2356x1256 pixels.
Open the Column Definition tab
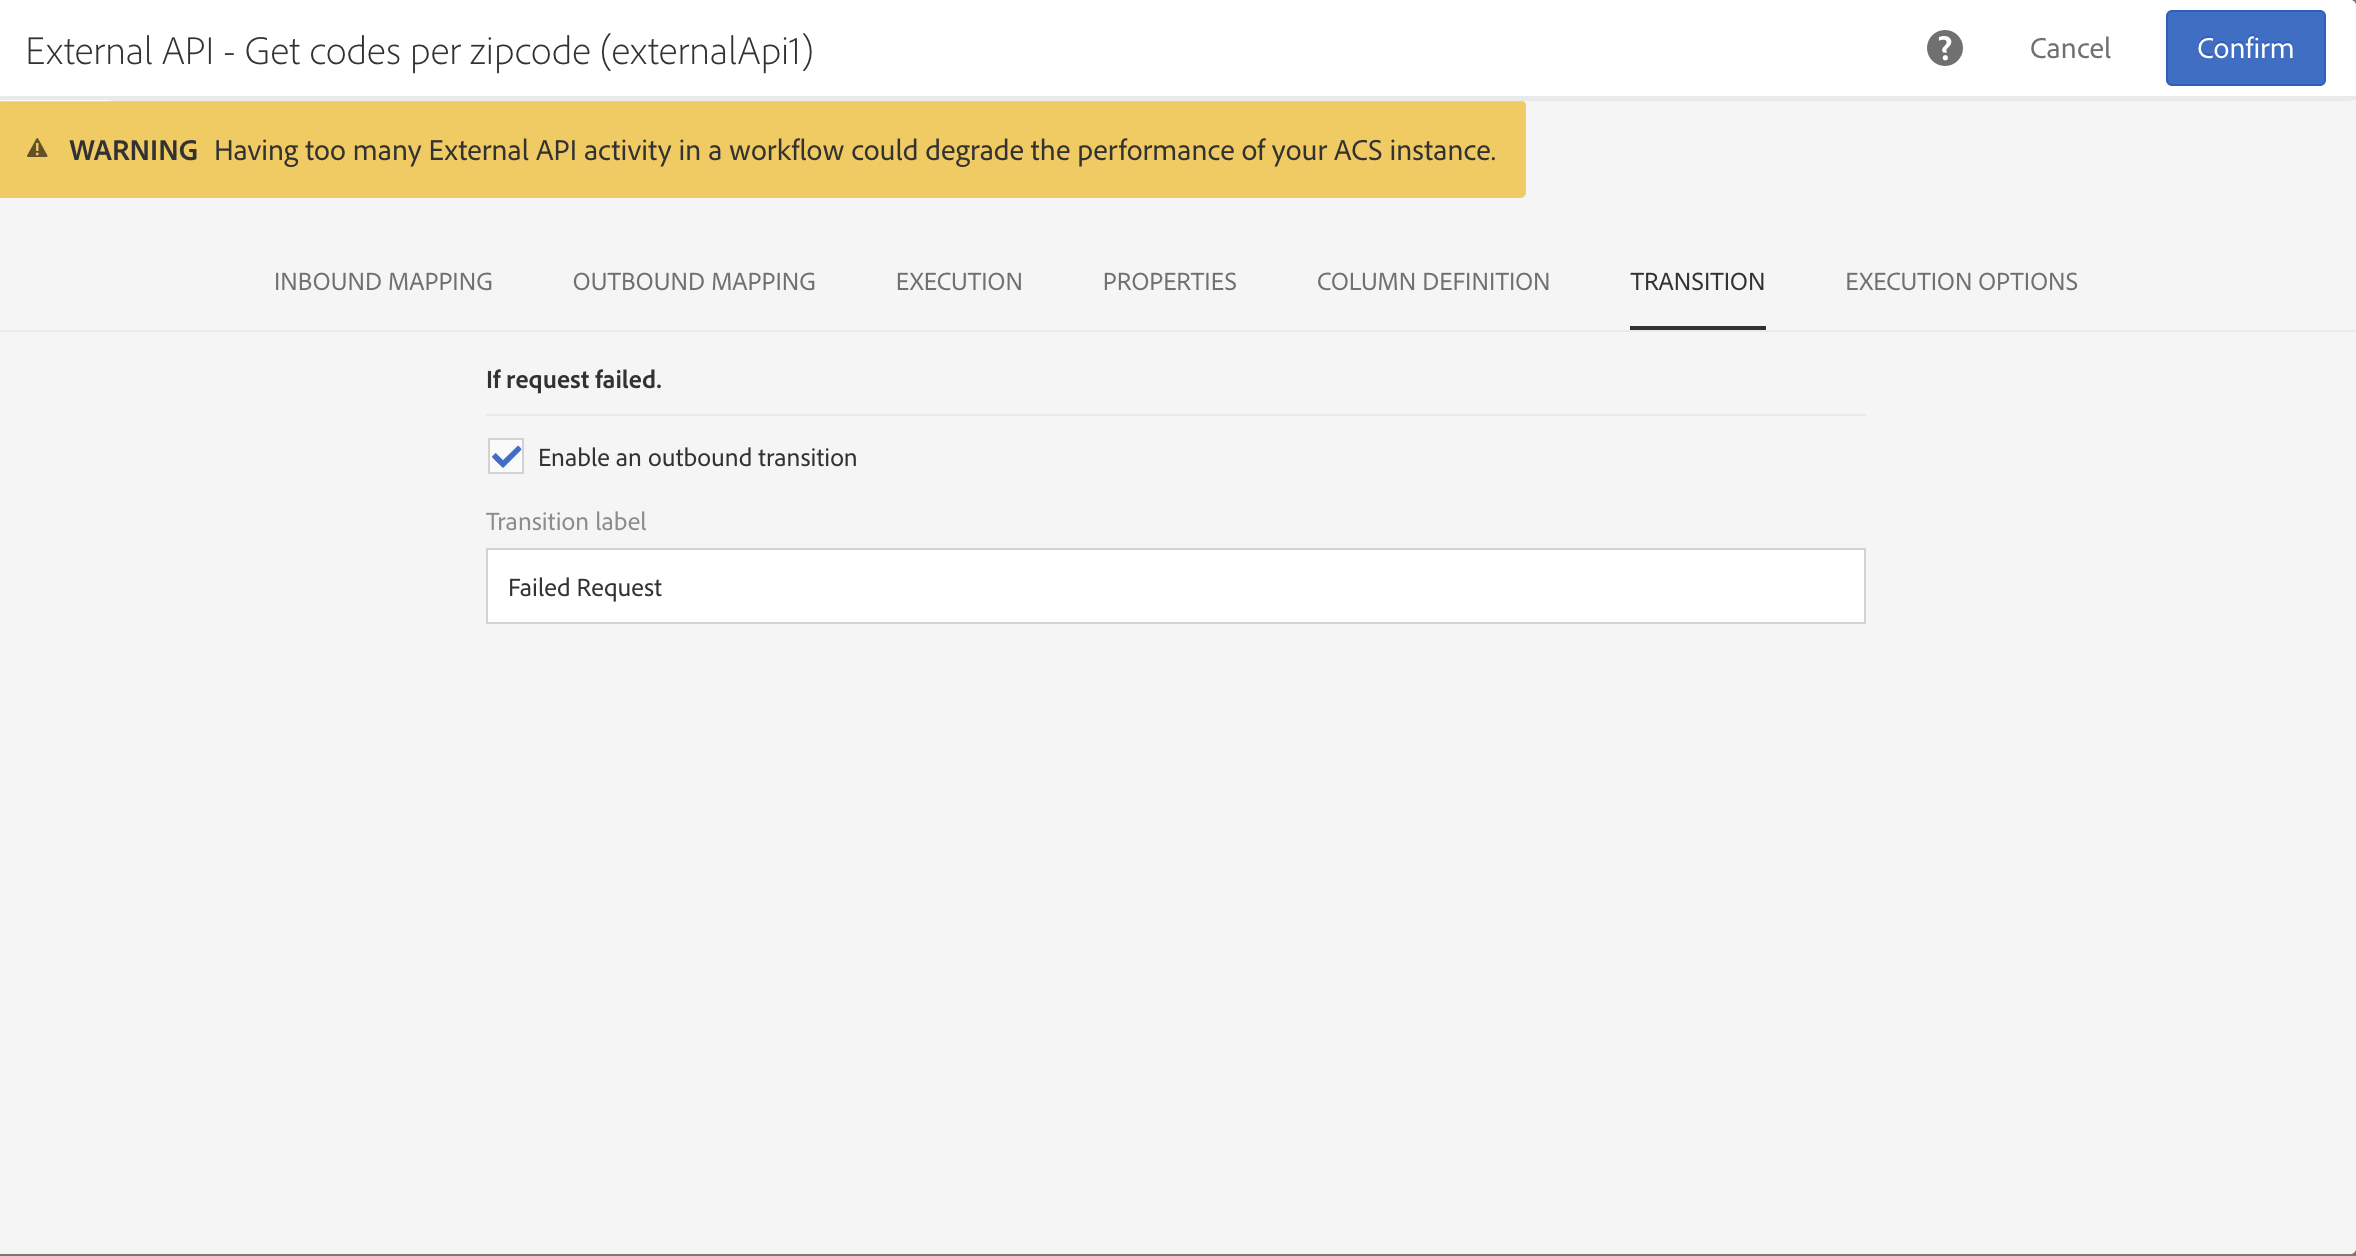tap(1433, 282)
